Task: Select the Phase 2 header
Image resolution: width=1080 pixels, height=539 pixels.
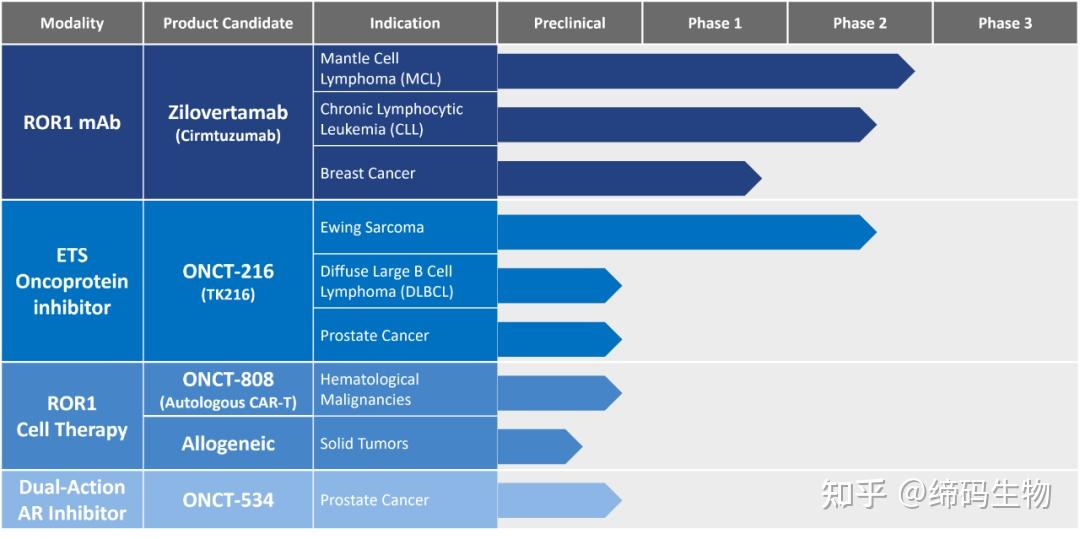Action: (x=860, y=23)
